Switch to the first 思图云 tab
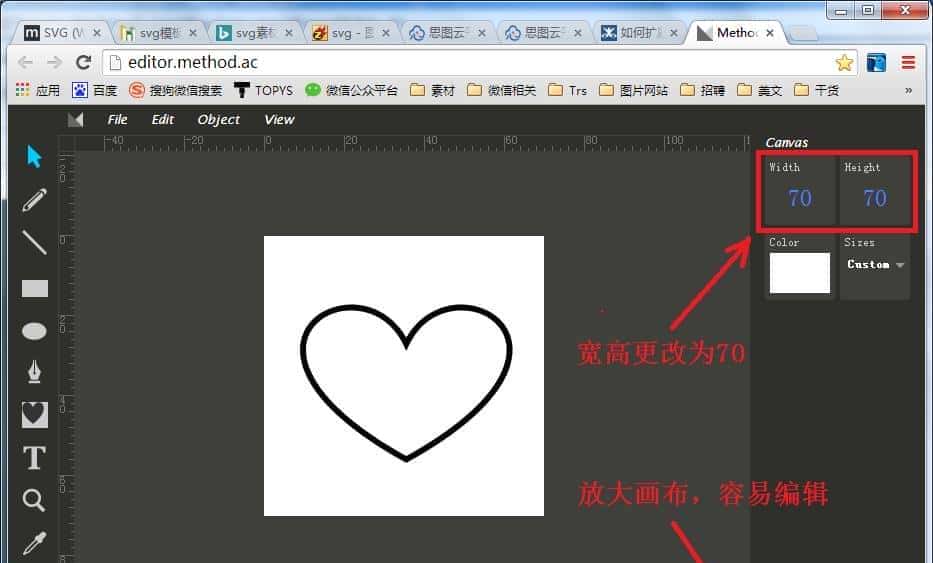 coord(445,33)
